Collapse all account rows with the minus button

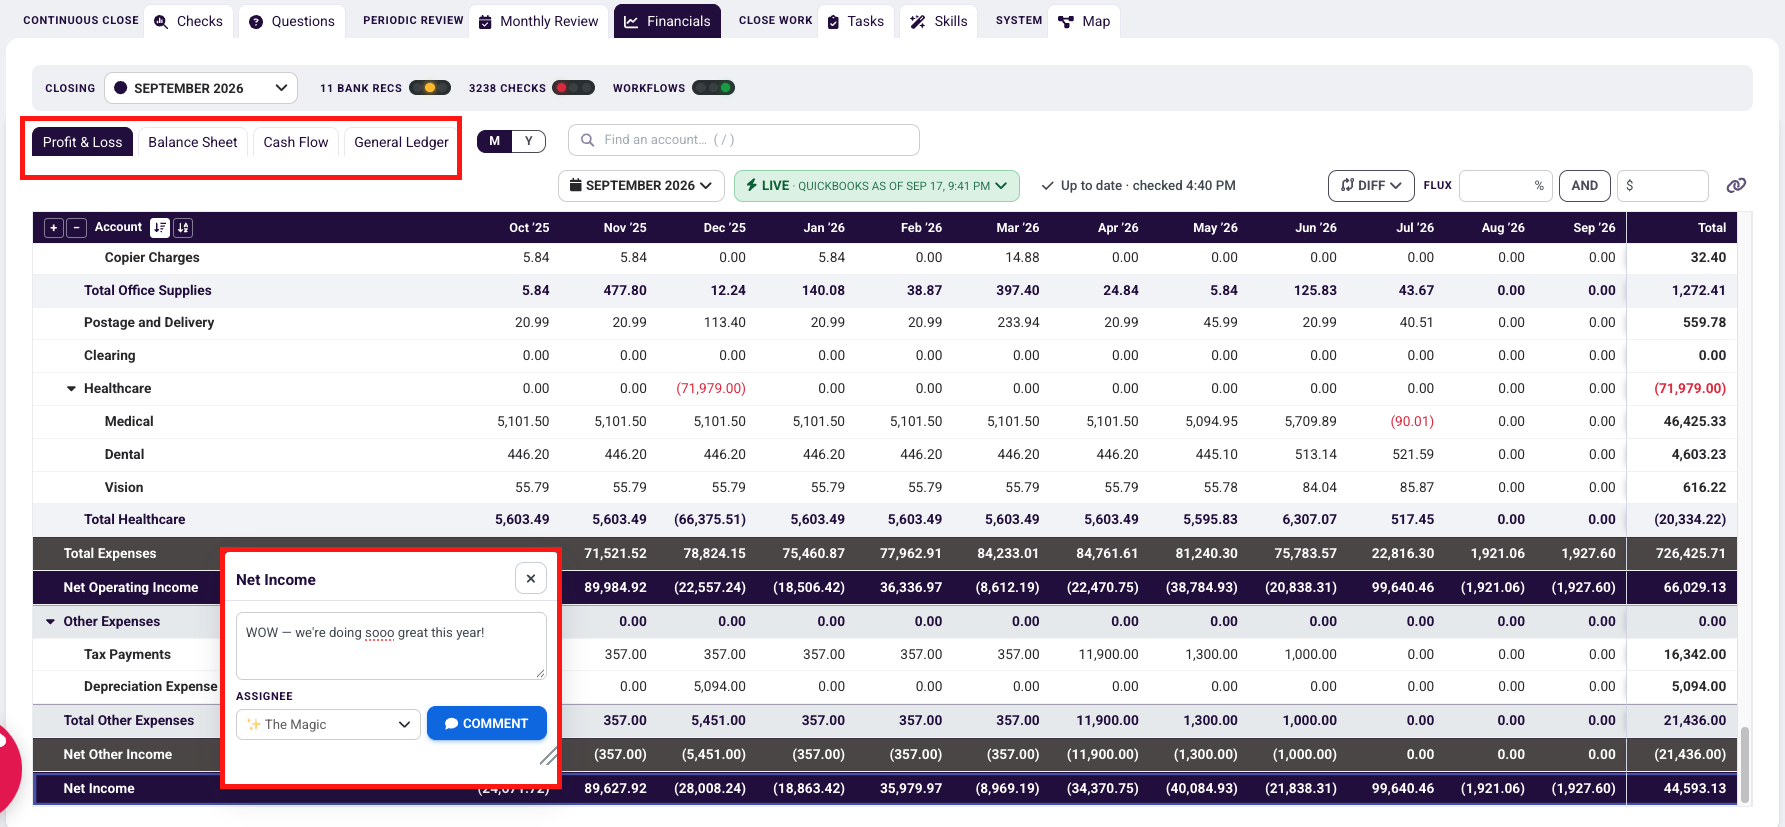(x=76, y=228)
